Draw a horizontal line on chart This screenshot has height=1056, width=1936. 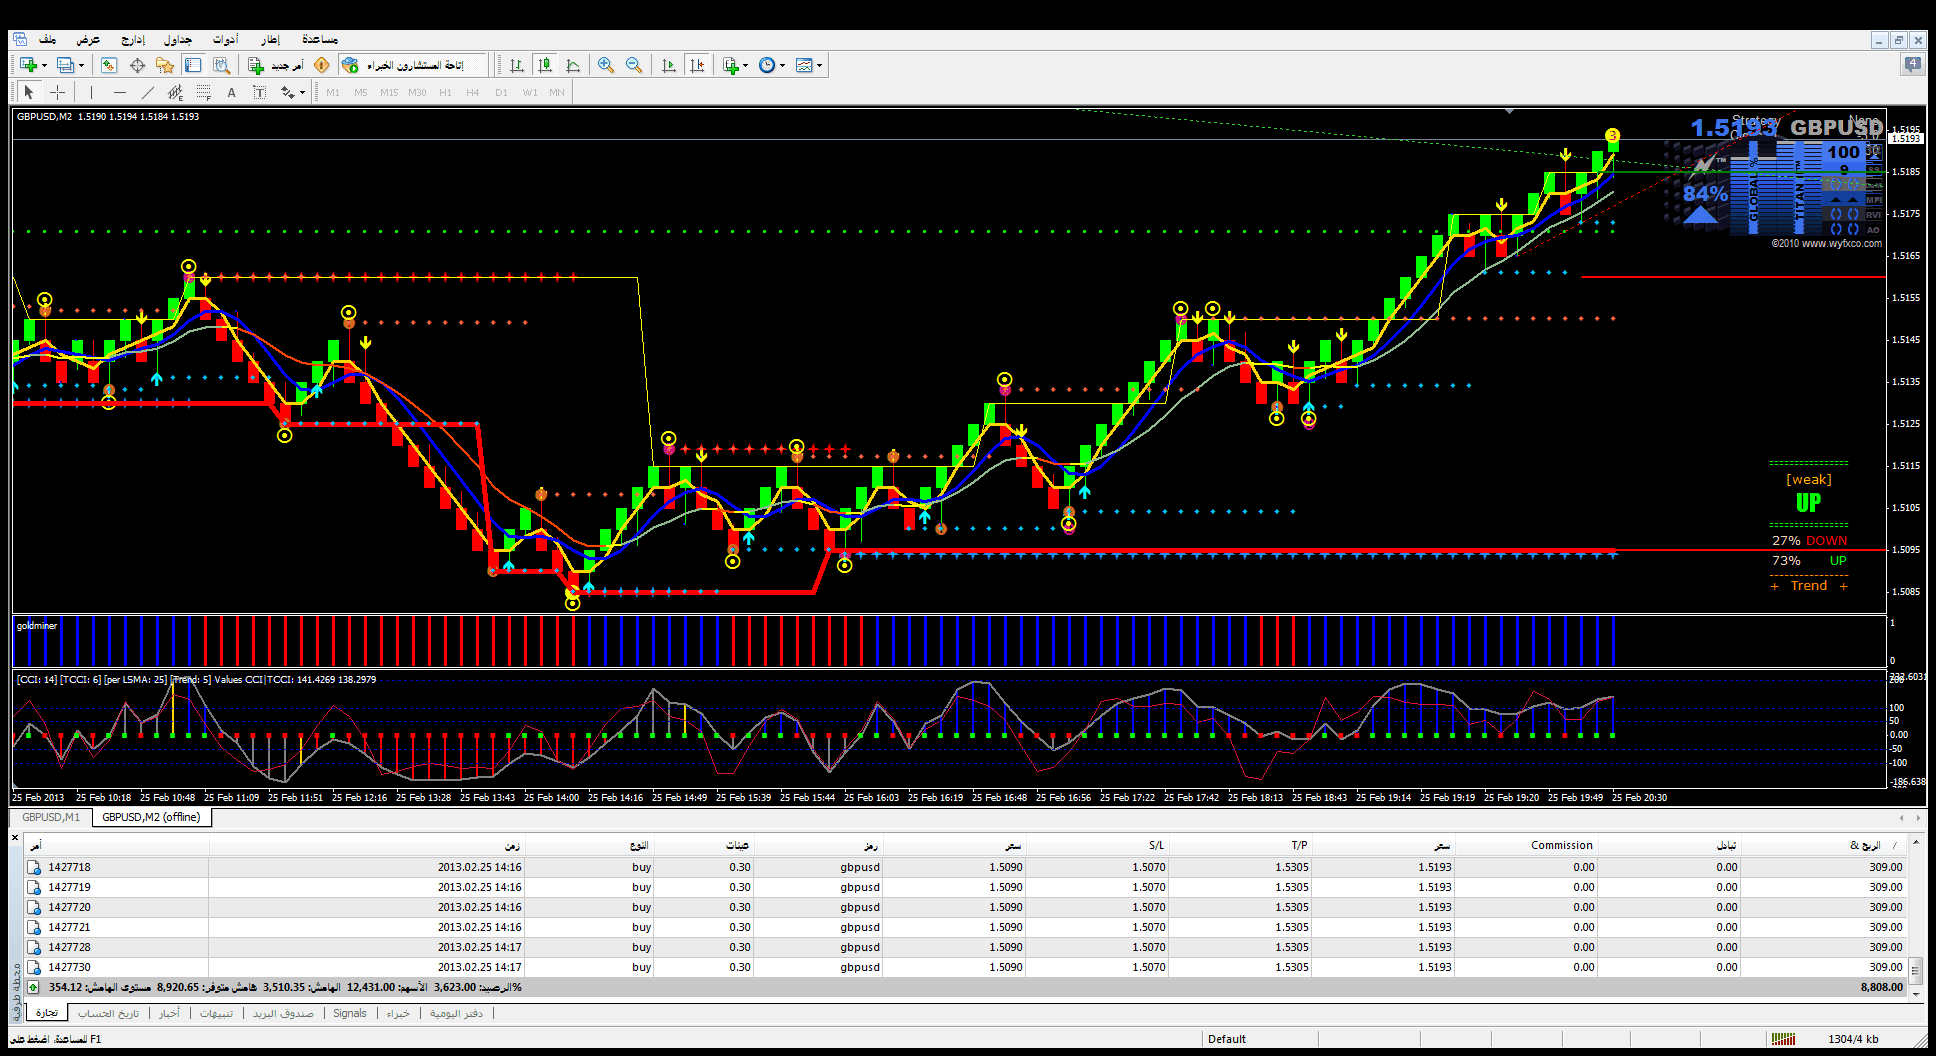(120, 92)
